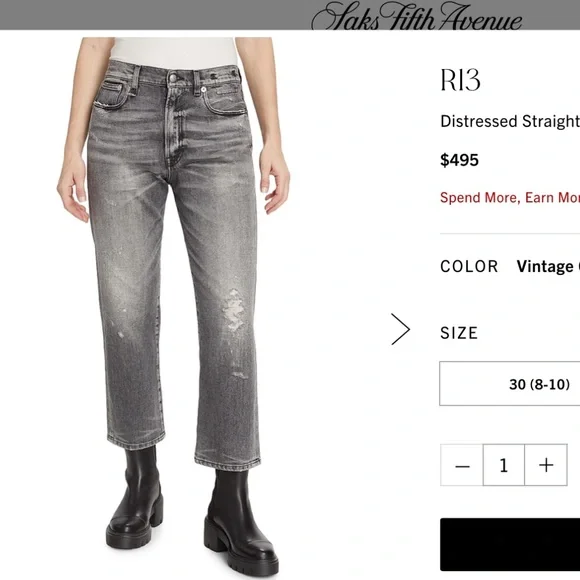The height and width of the screenshot is (580, 580).
Task: Click the jeans waistband button in photo
Action: point(173,78)
